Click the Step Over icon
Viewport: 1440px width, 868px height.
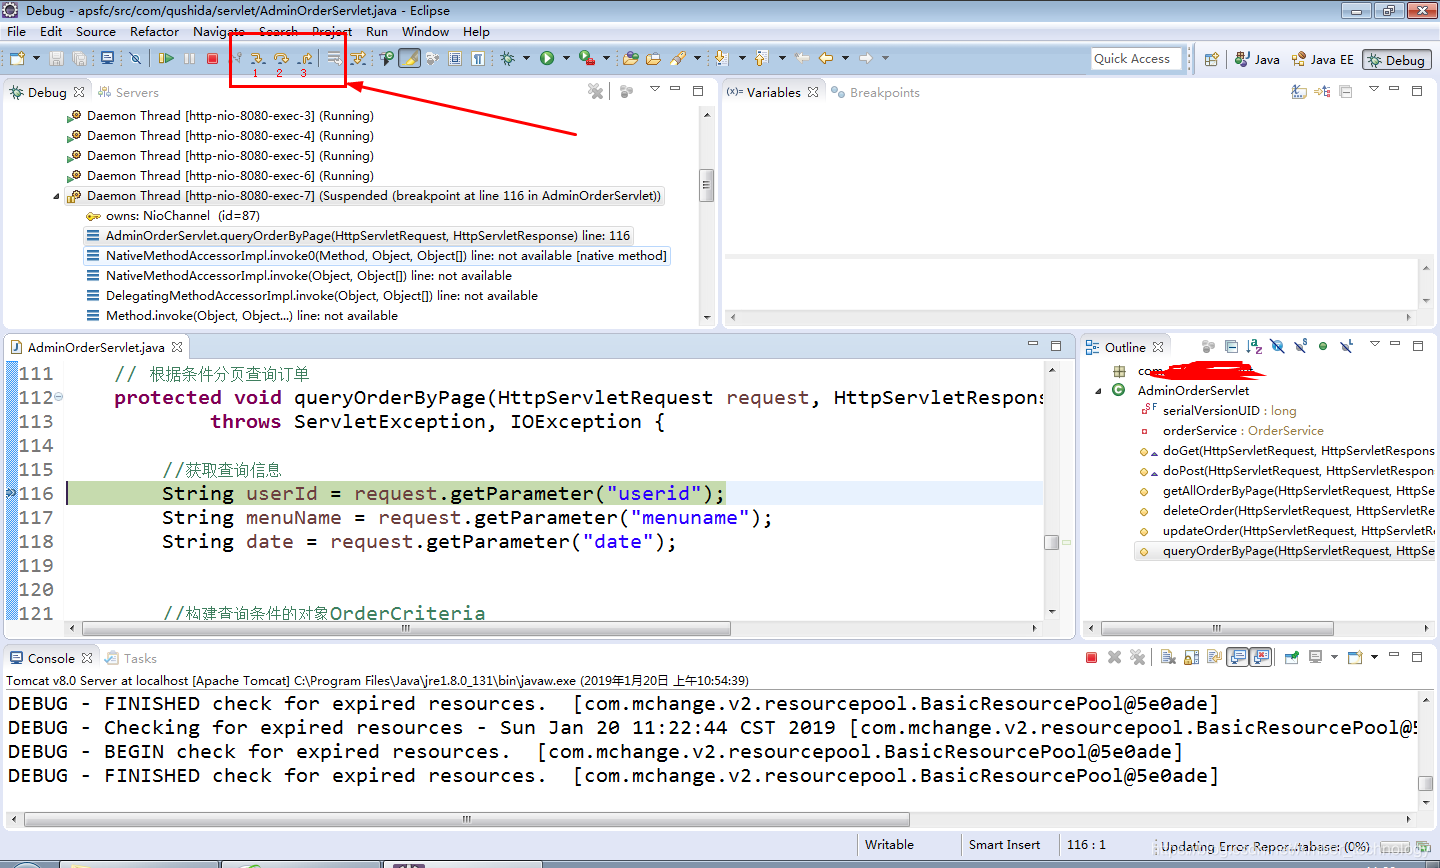pyautogui.click(x=281, y=58)
